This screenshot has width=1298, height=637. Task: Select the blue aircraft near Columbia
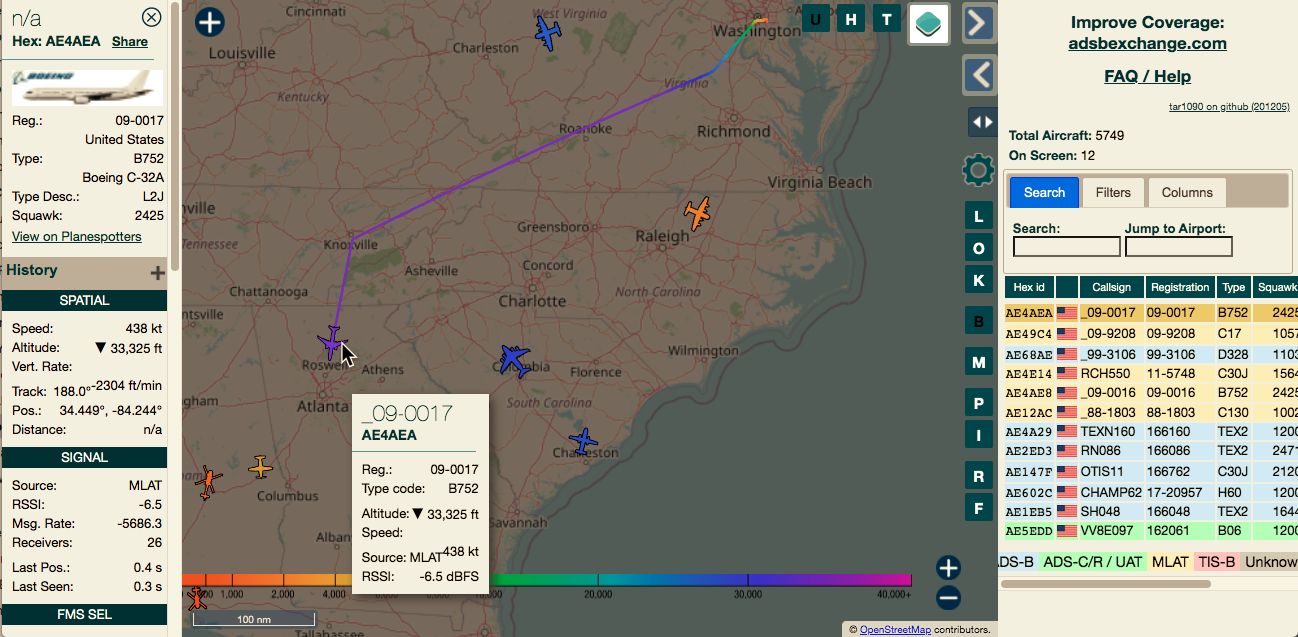514,359
